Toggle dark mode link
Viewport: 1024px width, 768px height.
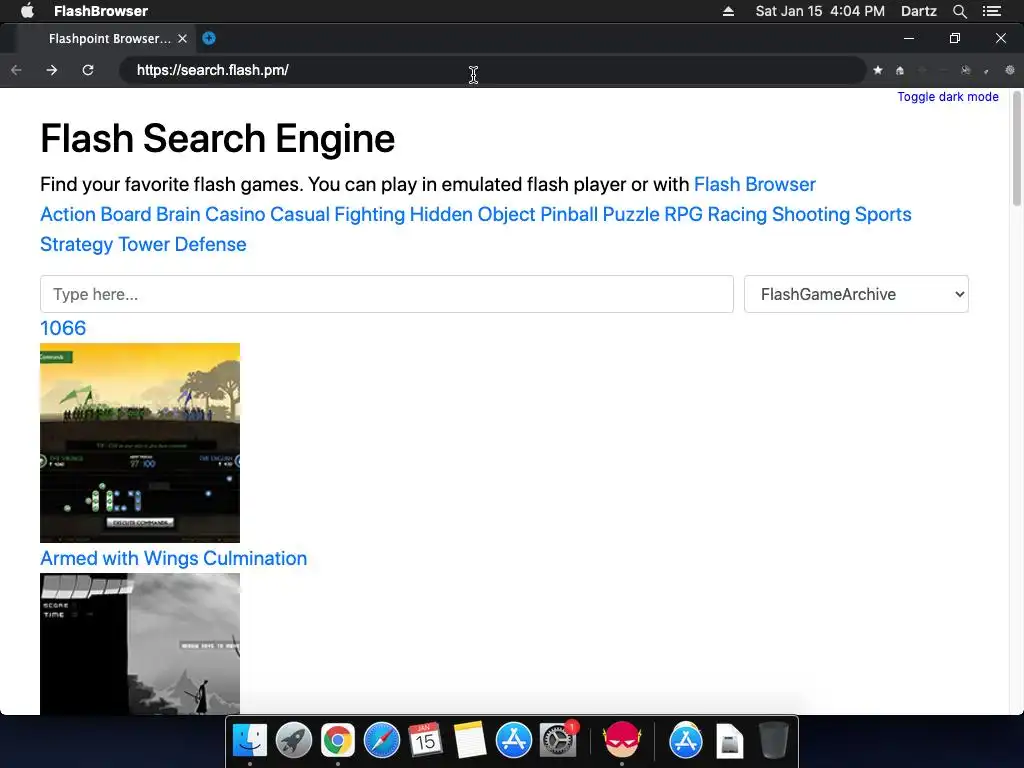click(948, 97)
